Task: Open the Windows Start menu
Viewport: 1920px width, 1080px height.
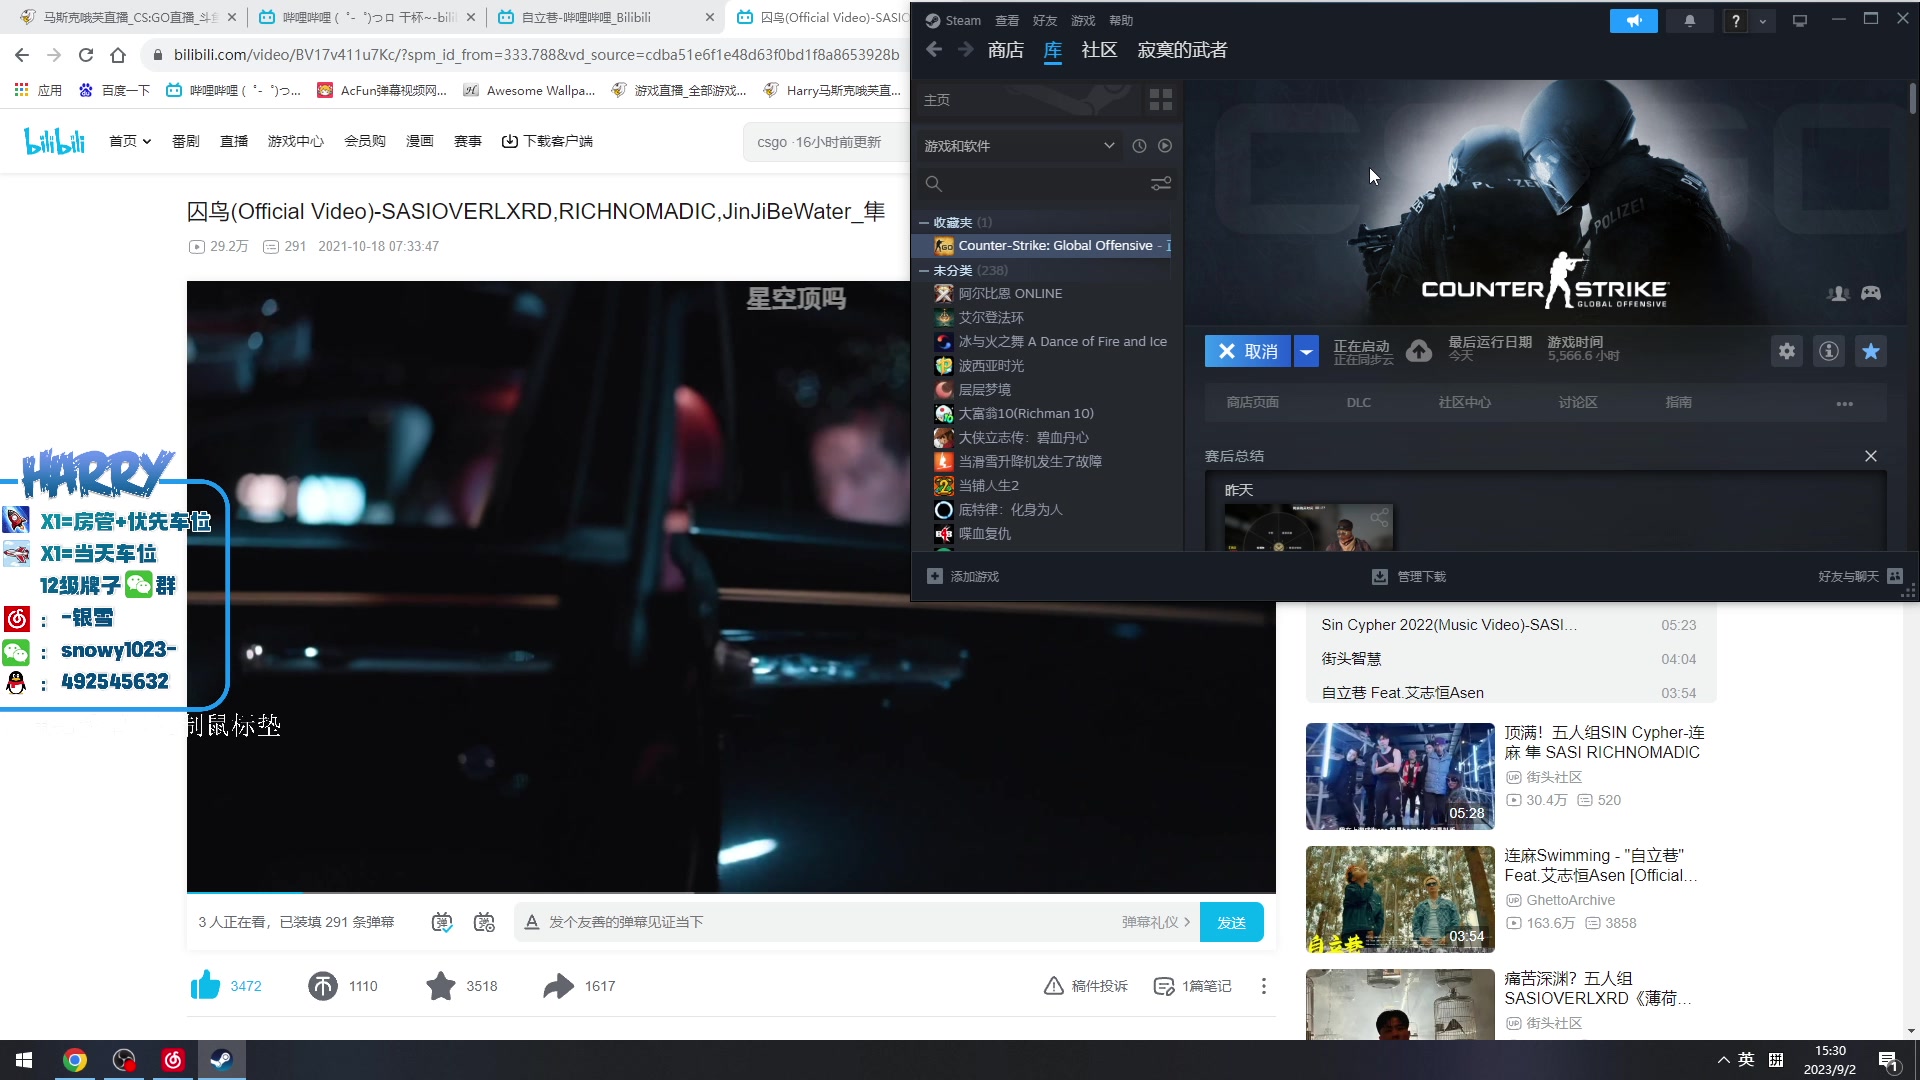Action: (24, 1060)
